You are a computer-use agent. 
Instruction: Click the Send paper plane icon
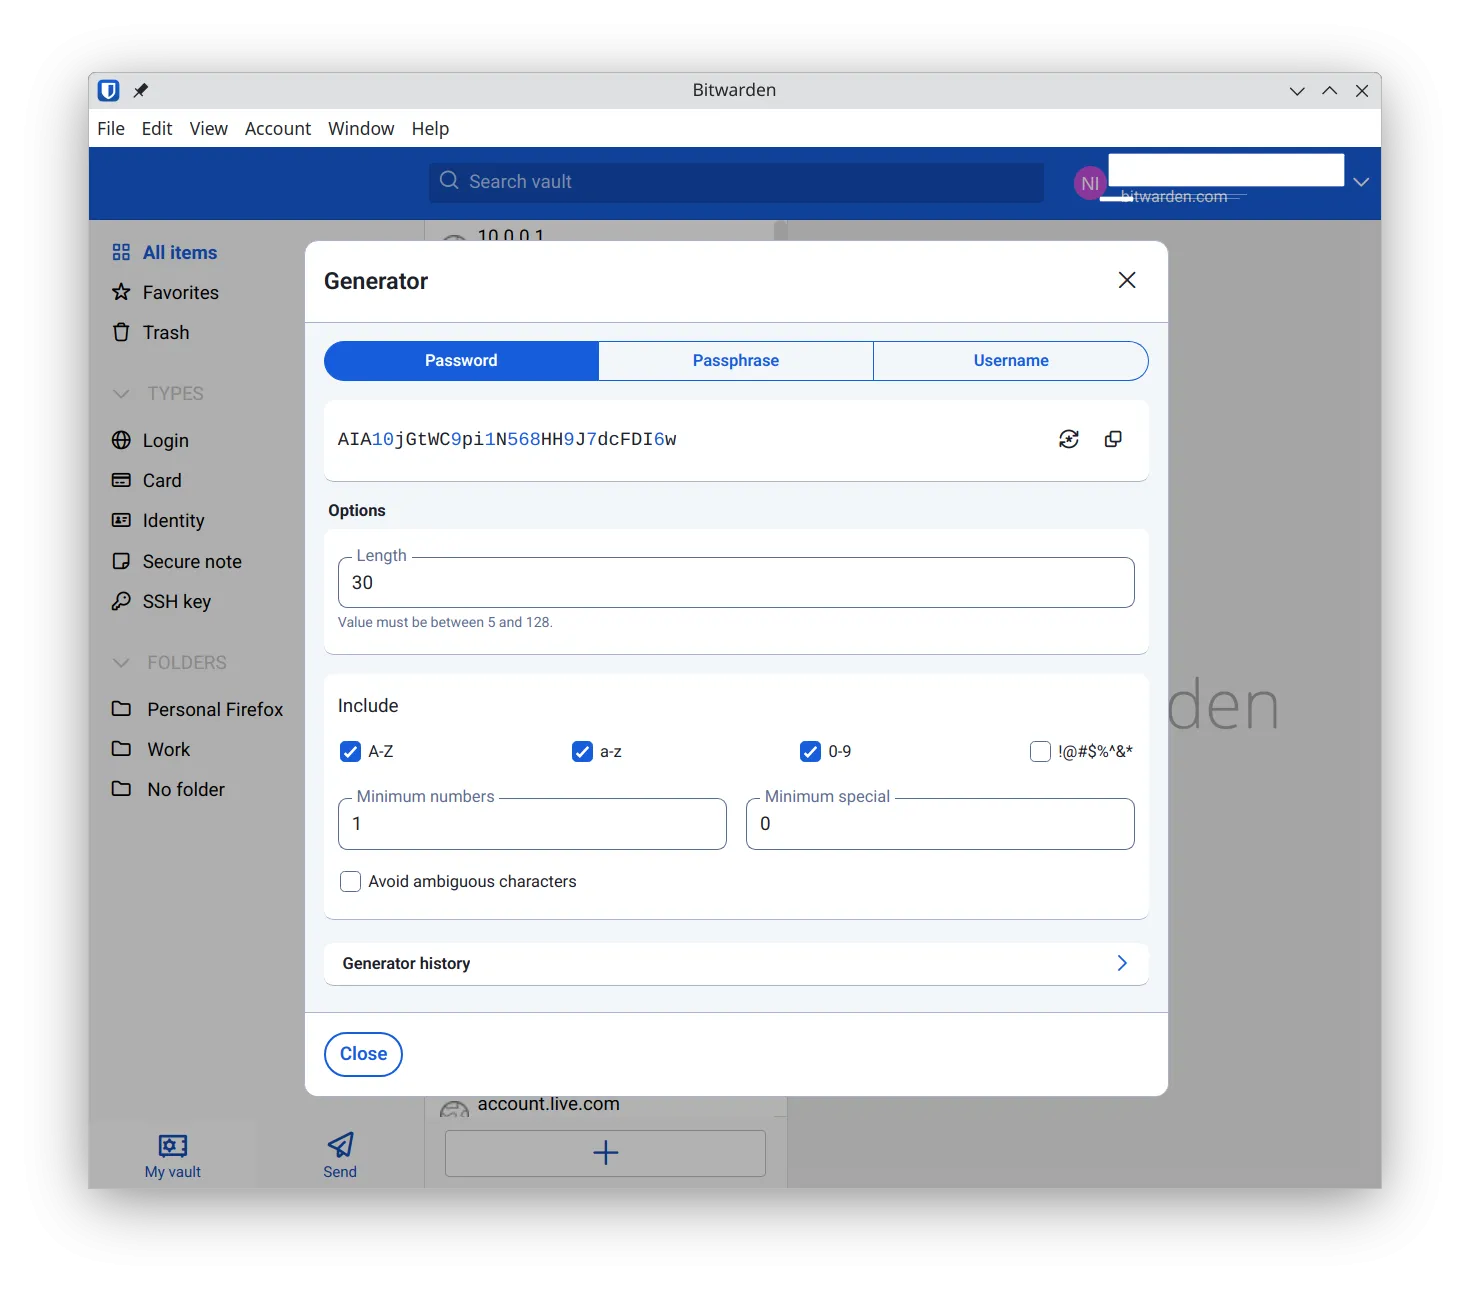[x=340, y=1145]
